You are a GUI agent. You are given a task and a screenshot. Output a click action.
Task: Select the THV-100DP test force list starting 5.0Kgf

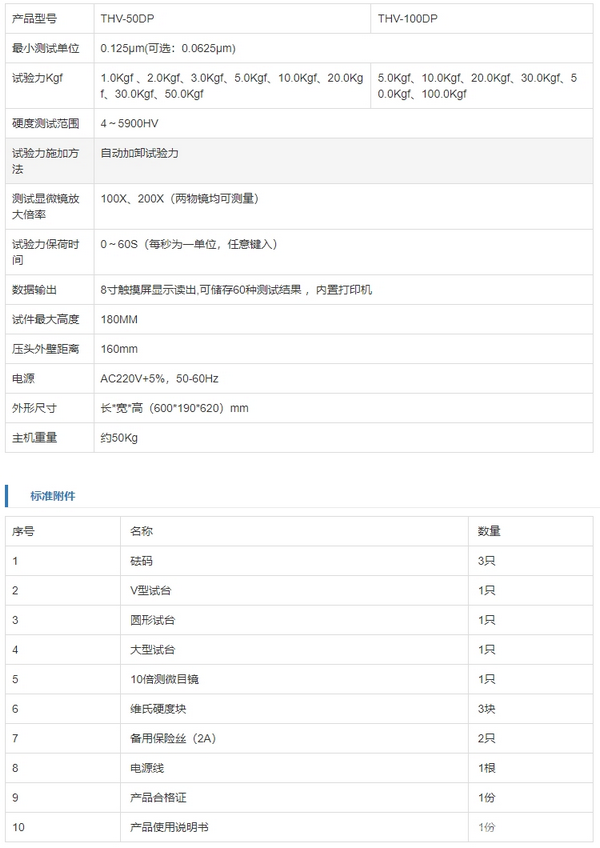click(x=477, y=85)
